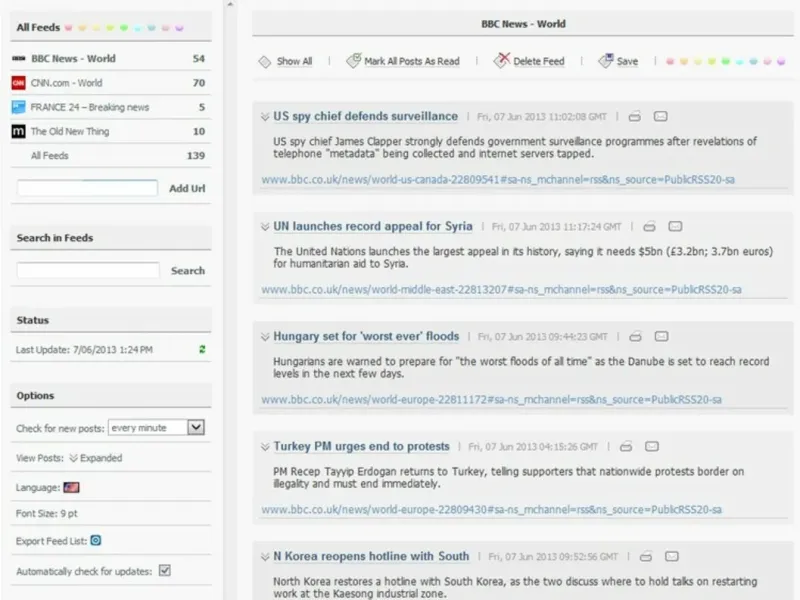800x600 pixels.
Task: Refresh feeds using green Status update icon
Action: pos(202,349)
